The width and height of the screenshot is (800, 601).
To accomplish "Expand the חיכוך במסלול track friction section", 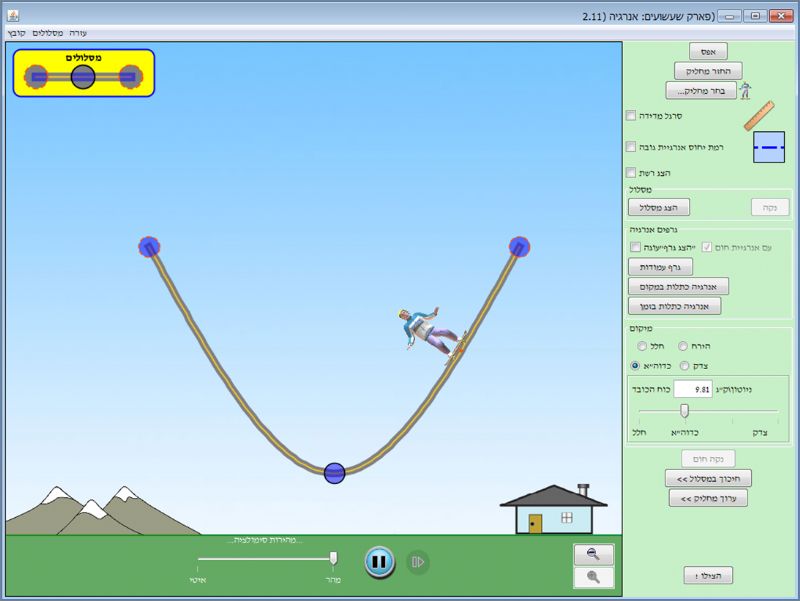I will [x=708, y=478].
